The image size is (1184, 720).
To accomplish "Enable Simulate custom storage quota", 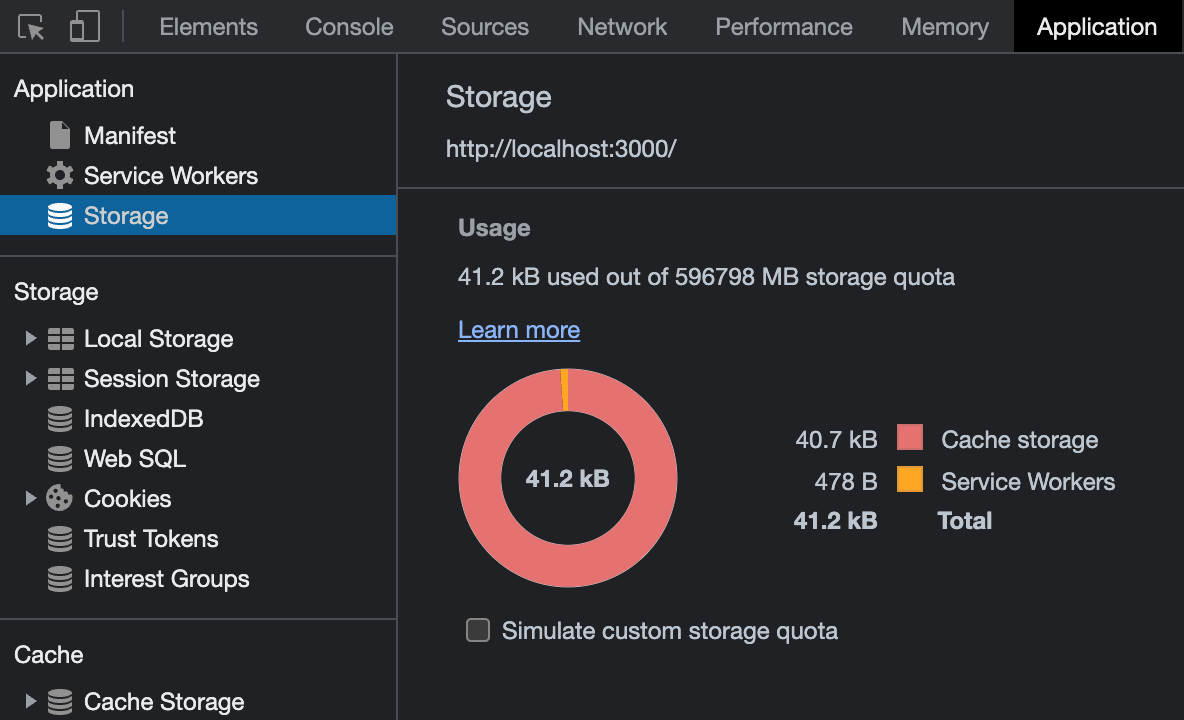I will click(x=477, y=630).
